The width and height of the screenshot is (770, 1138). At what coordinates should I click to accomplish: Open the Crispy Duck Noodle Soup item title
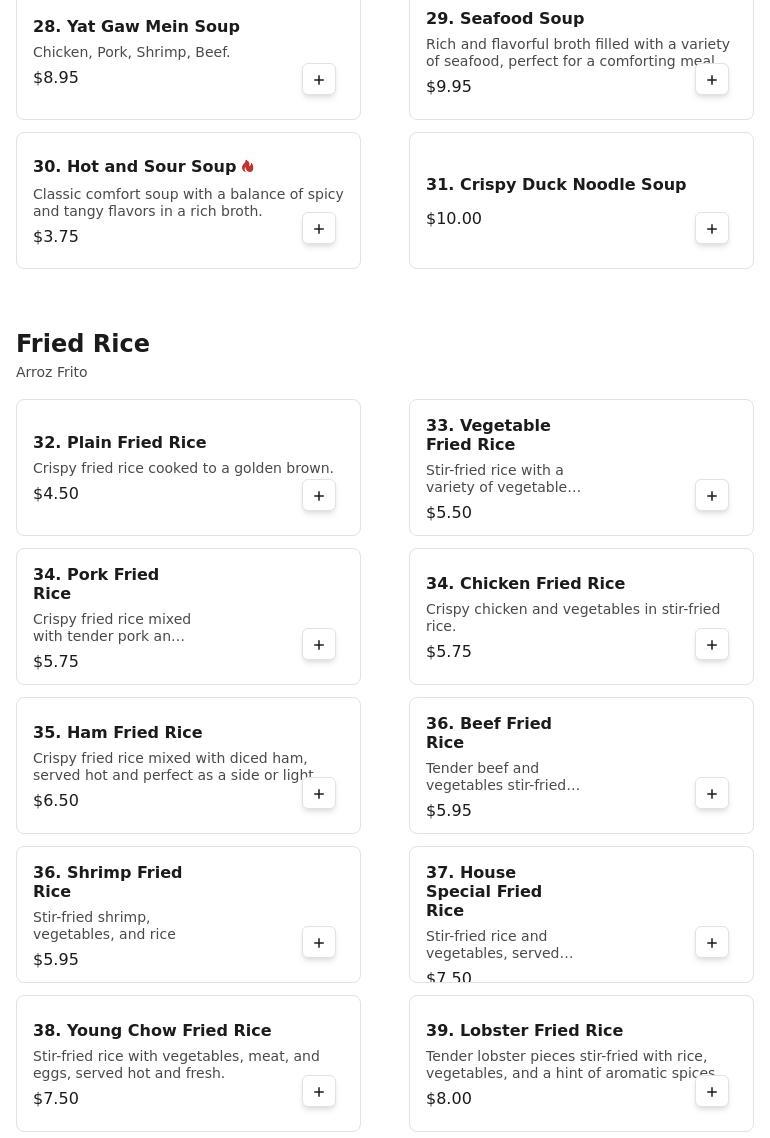[x=555, y=185]
